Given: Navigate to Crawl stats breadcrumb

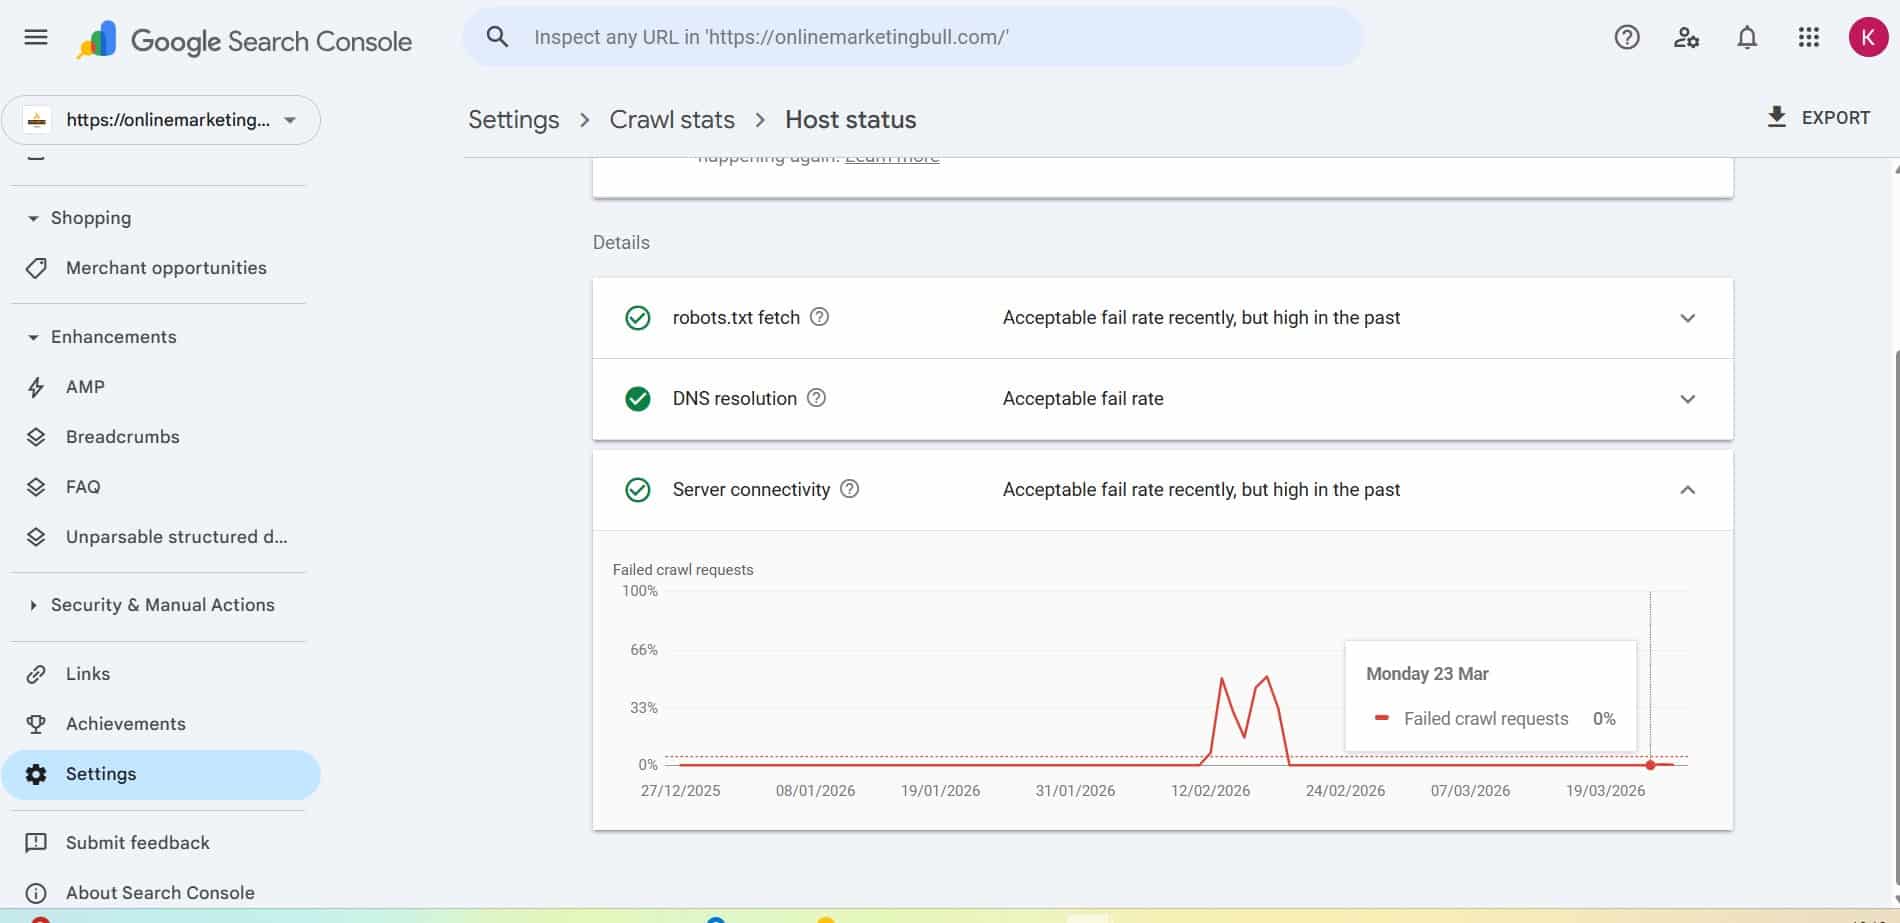Looking at the screenshot, I should point(671,119).
